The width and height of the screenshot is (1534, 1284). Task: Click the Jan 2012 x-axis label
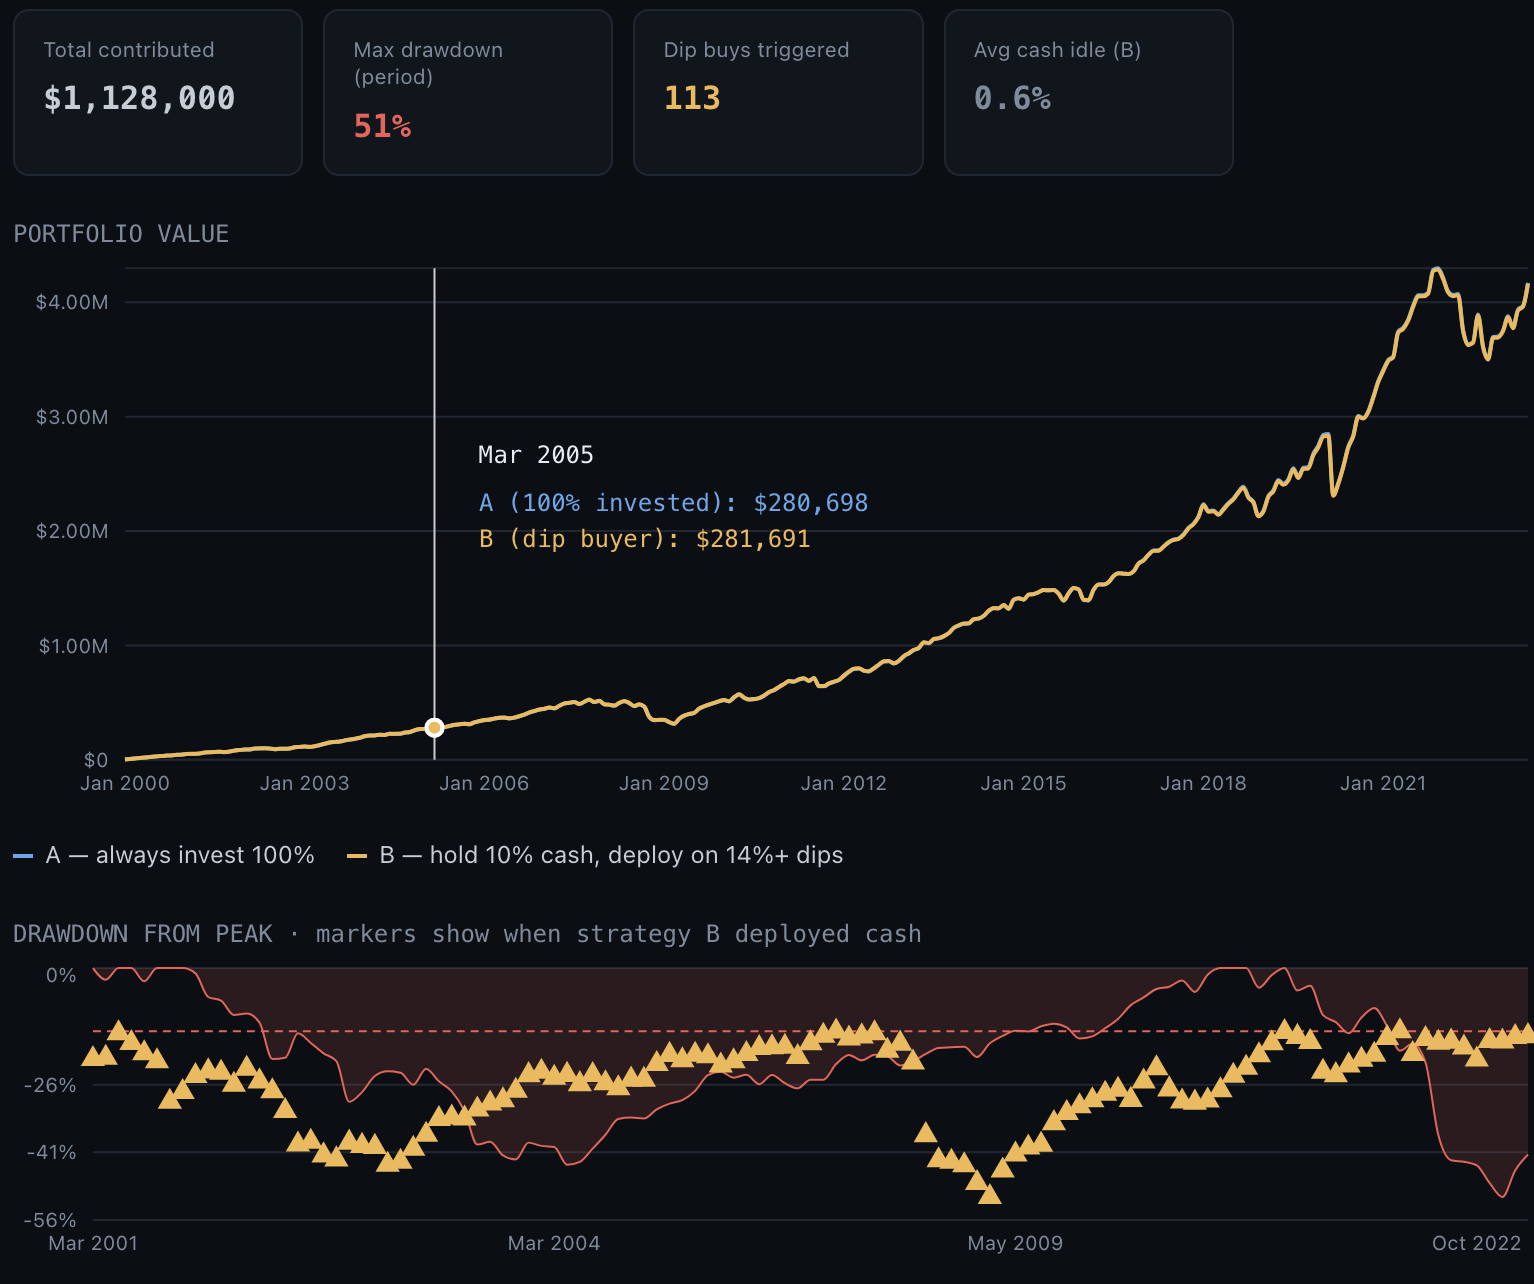[x=844, y=783]
